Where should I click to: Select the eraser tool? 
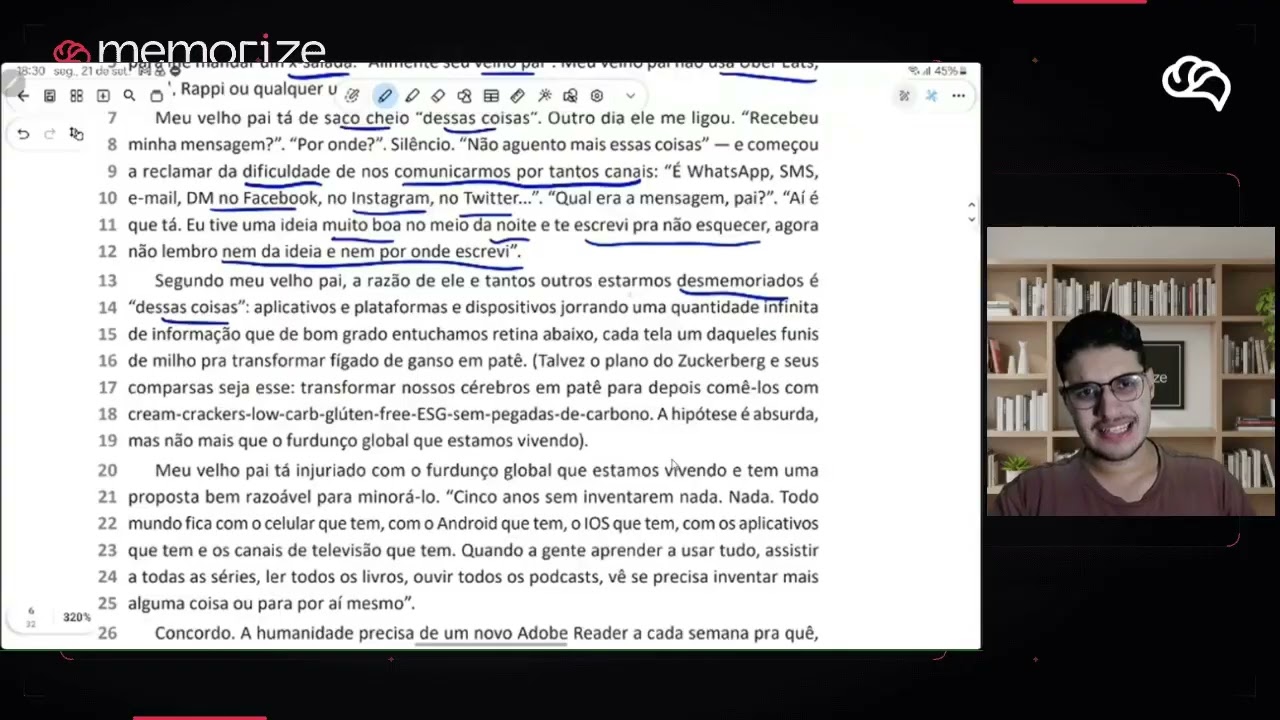(x=438, y=96)
